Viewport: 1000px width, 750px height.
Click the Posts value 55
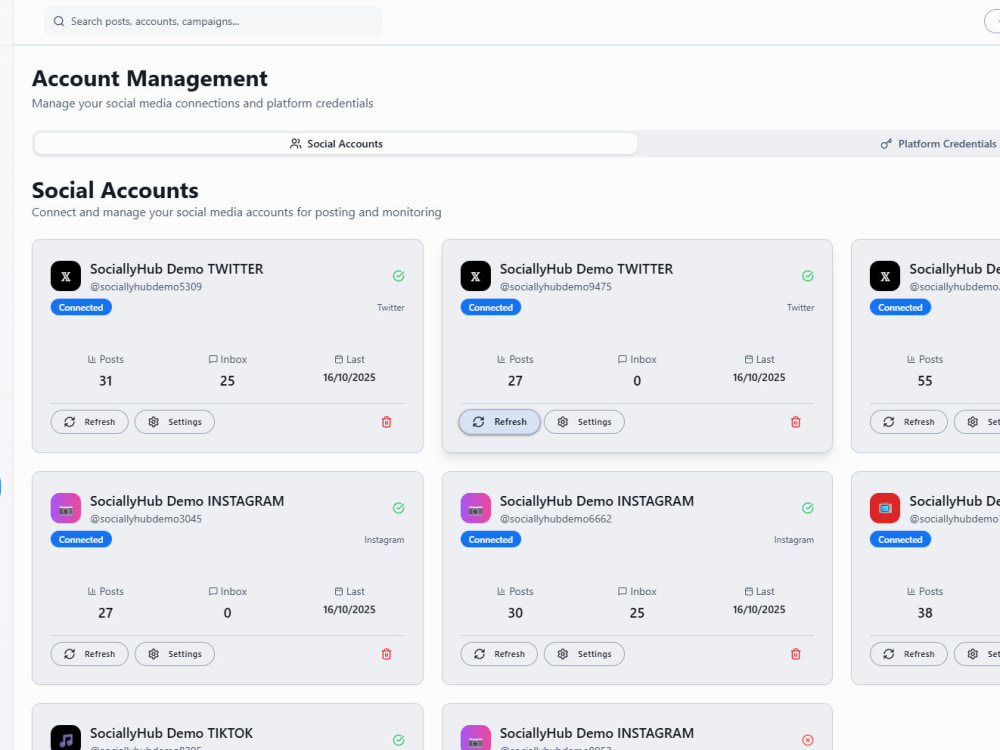click(x=925, y=381)
